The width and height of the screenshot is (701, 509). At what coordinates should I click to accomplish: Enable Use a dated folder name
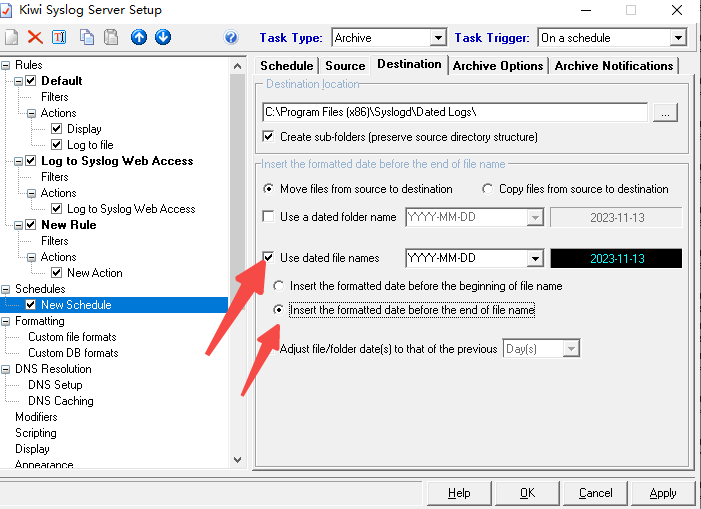pyautogui.click(x=268, y=217)
